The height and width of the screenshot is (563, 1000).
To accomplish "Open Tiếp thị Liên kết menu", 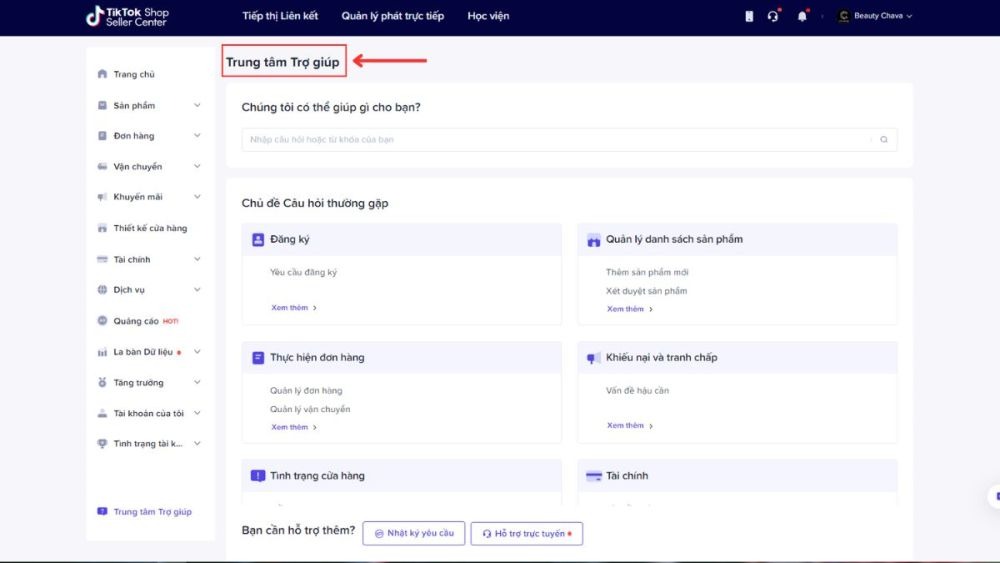I will click(x=280, y=16).
